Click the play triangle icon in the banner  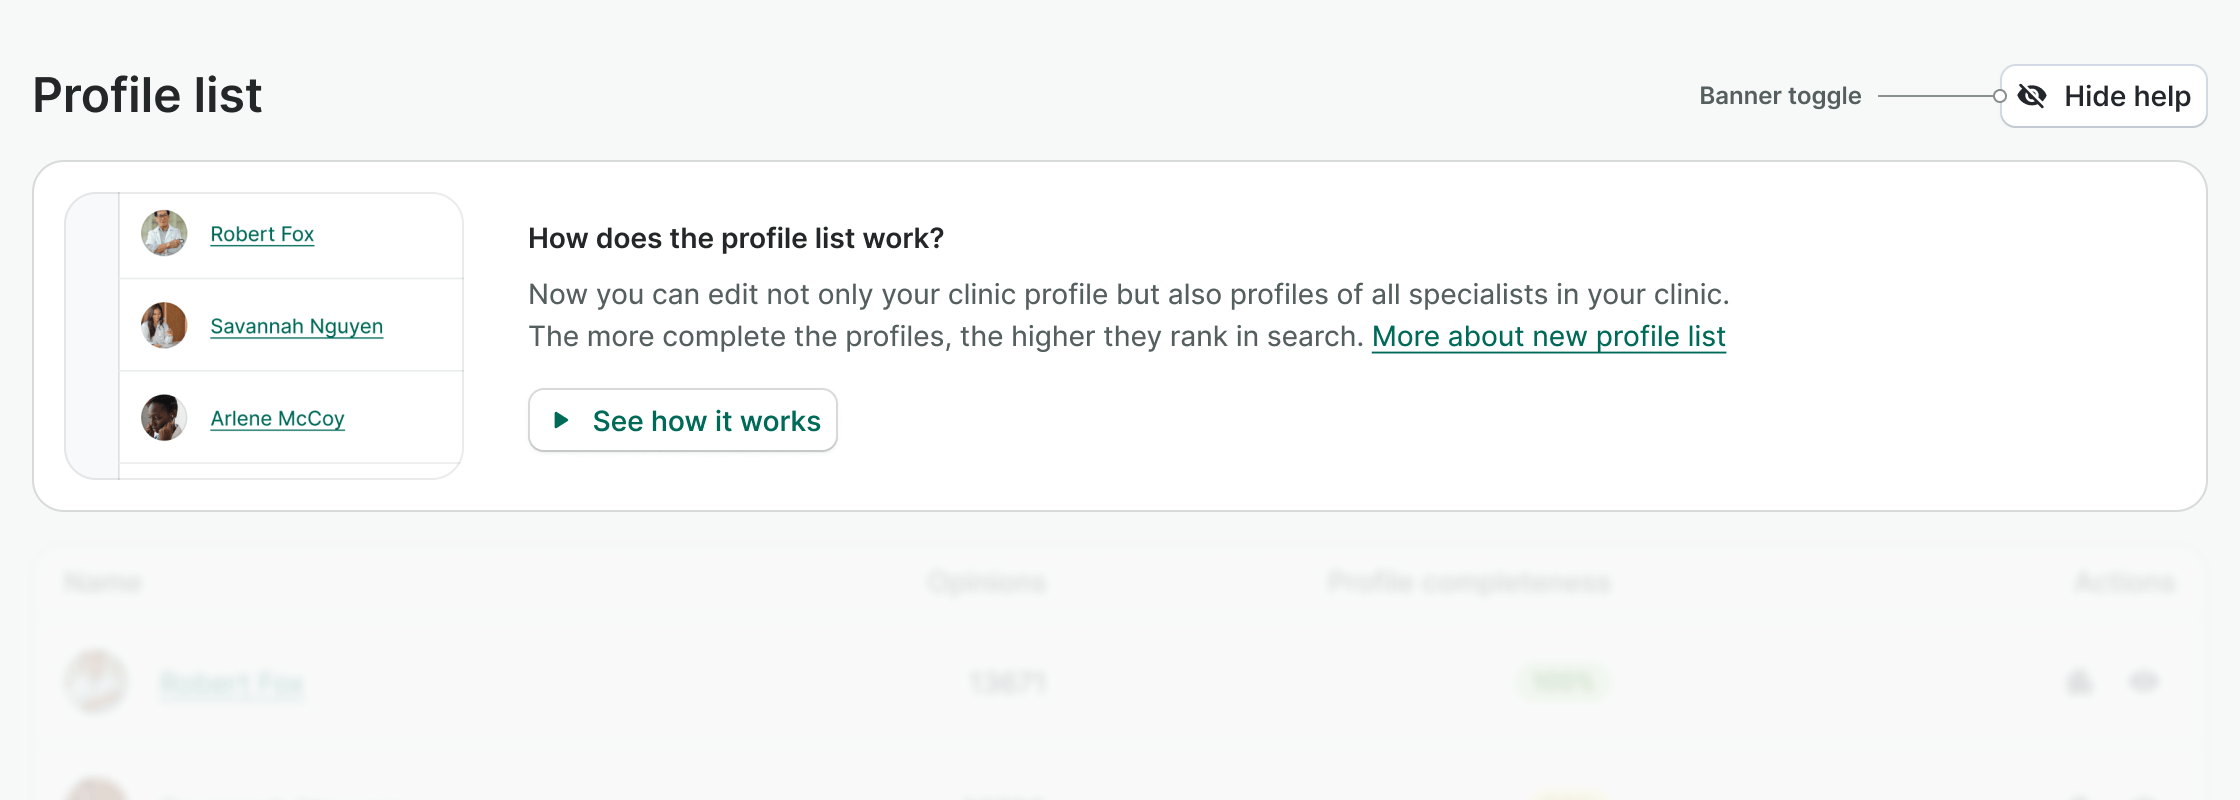561,420
